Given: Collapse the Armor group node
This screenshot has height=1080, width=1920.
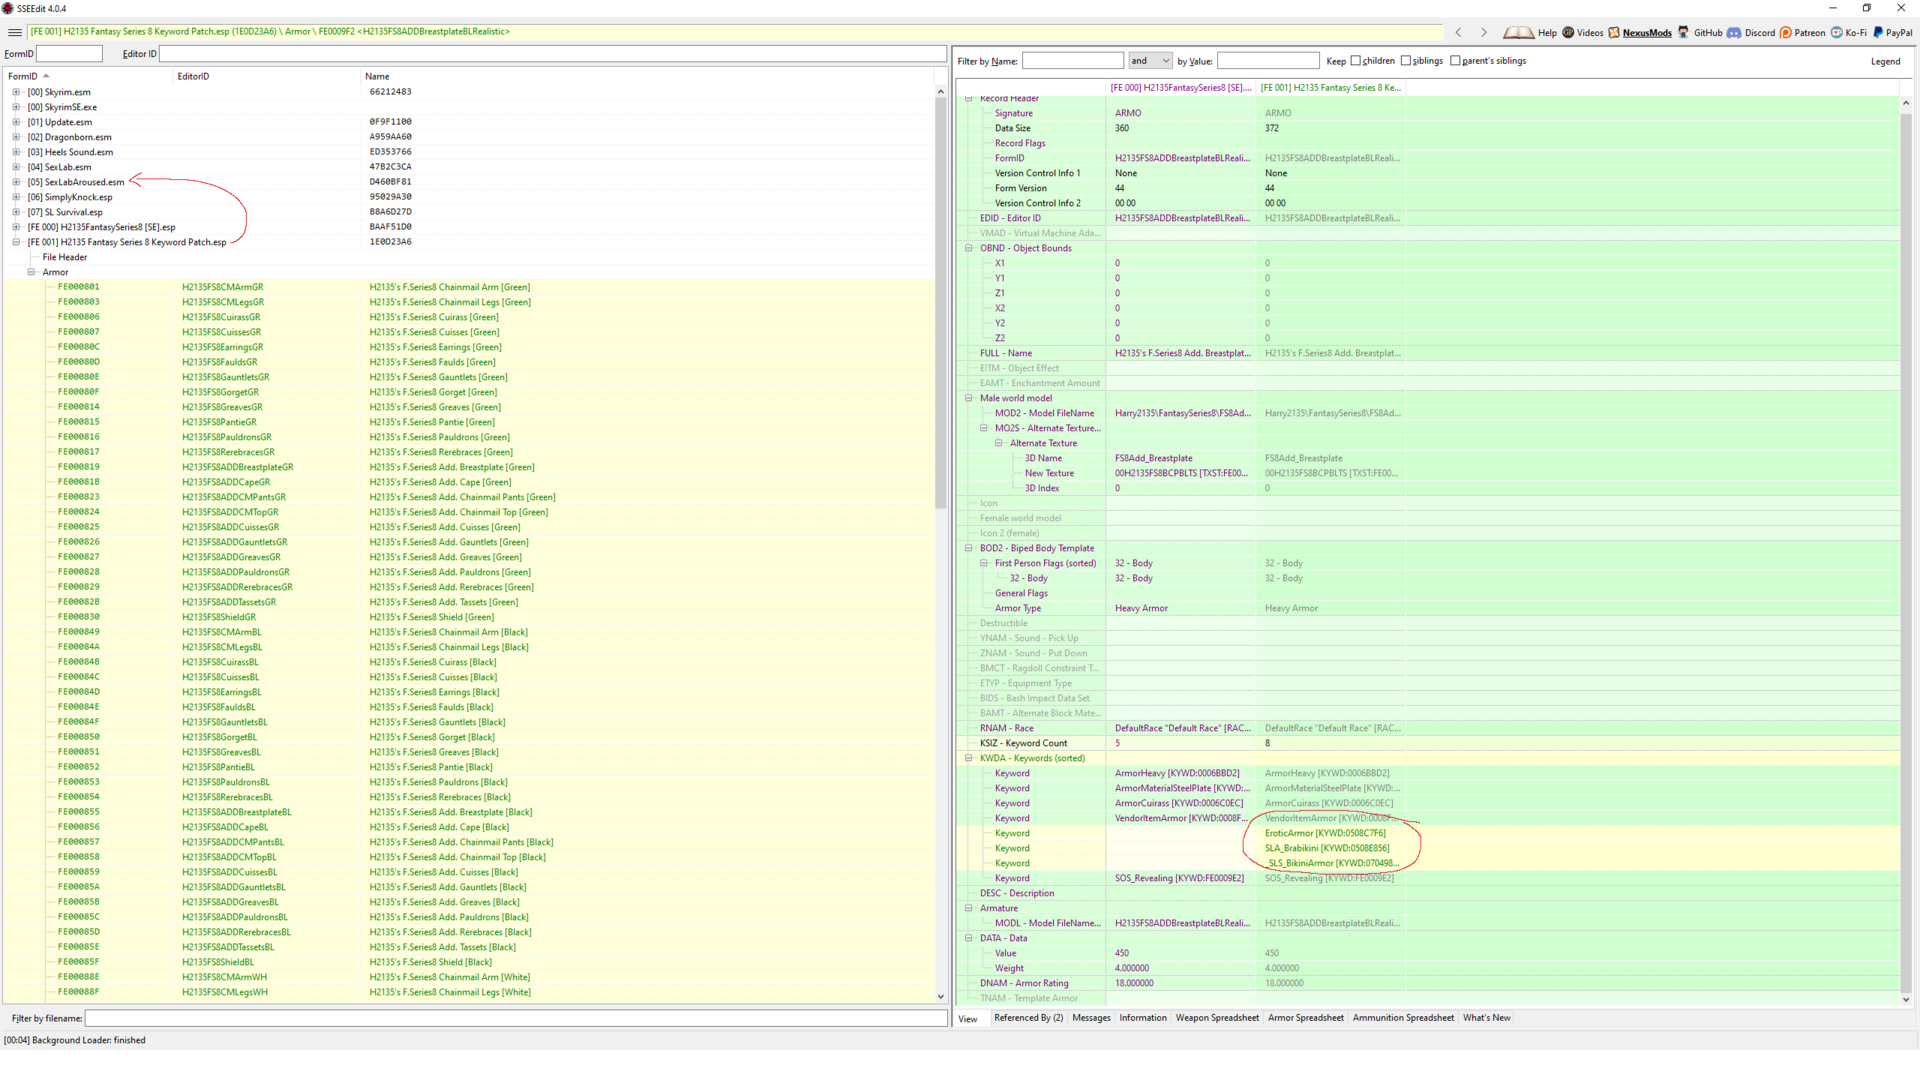Looking at the screenshot, I should pyautogui.click(x=31, y=272).
